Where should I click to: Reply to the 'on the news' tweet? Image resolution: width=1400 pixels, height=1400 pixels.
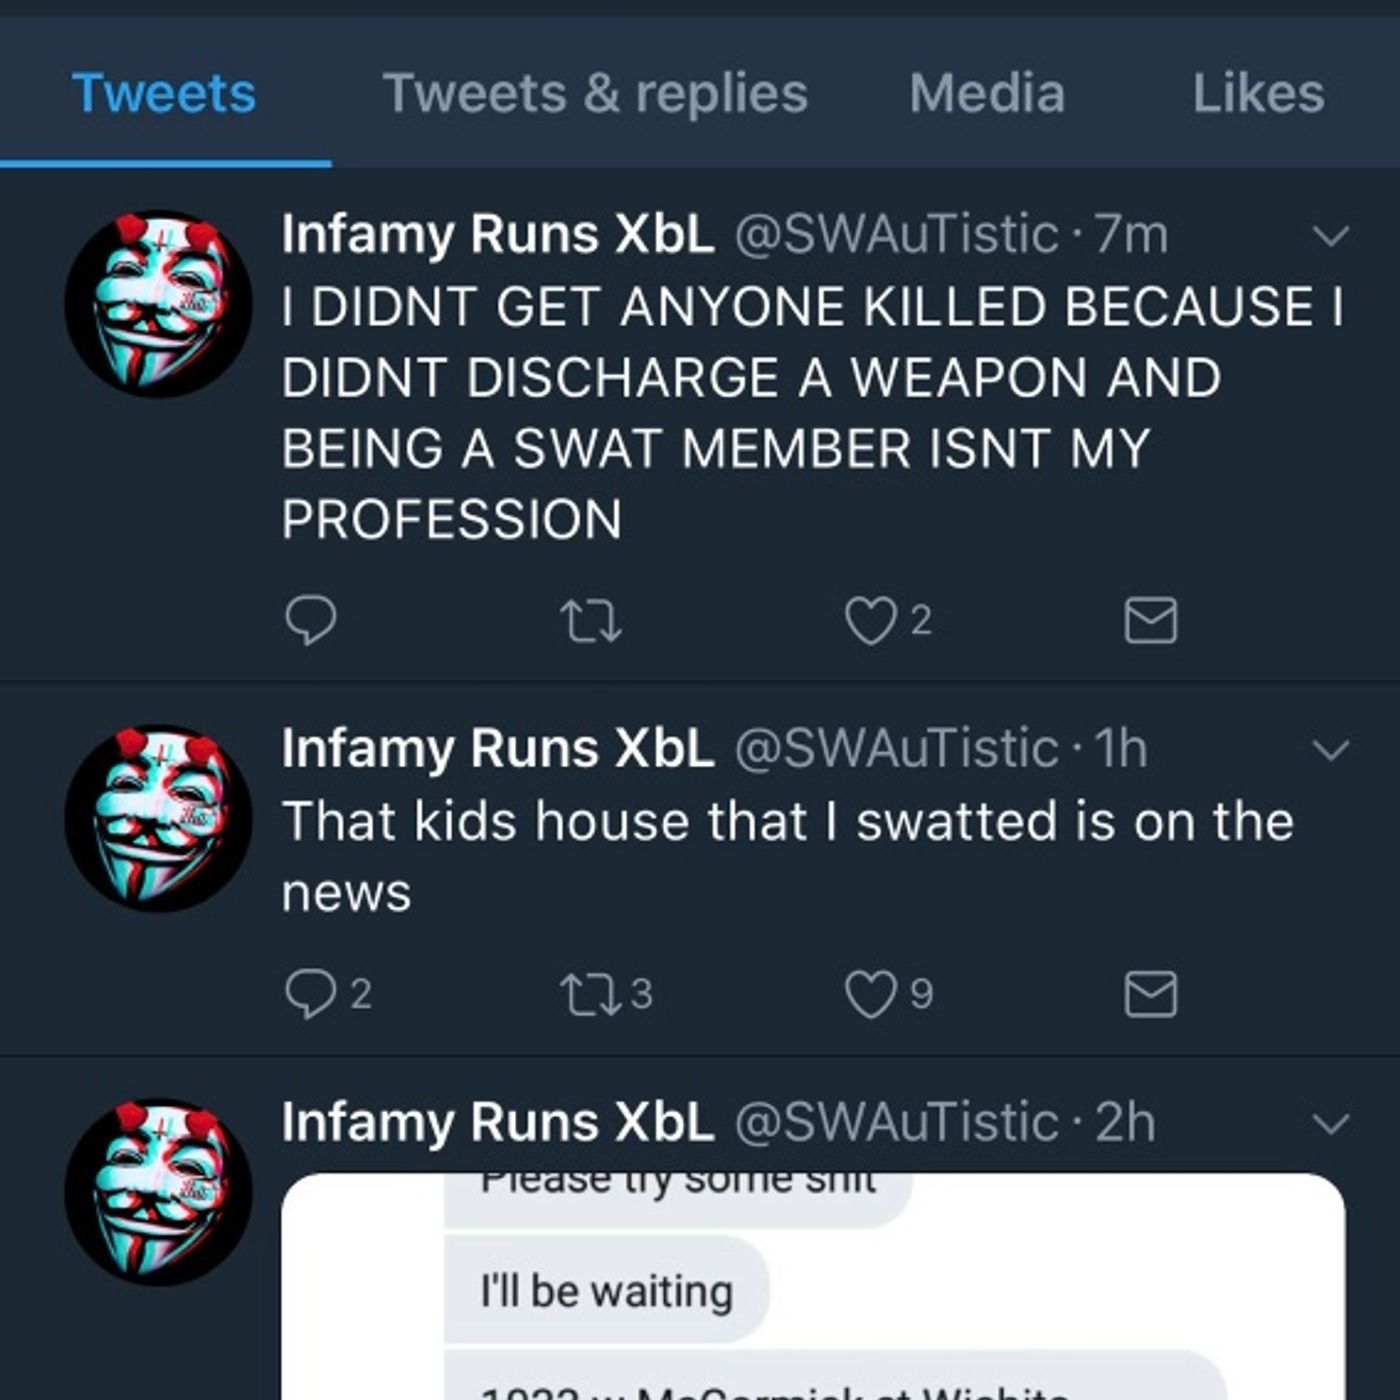(310, 994)
